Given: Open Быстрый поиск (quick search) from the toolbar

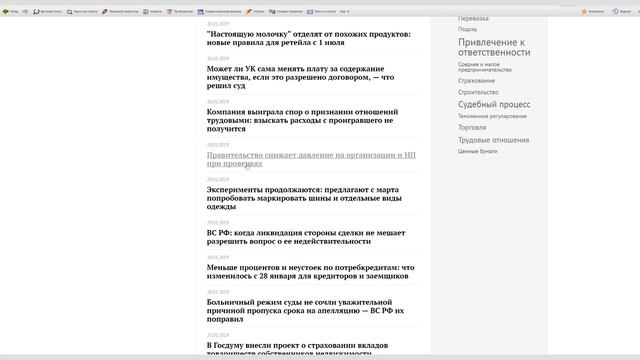Looking at the screenshot, I should (47, 11).
